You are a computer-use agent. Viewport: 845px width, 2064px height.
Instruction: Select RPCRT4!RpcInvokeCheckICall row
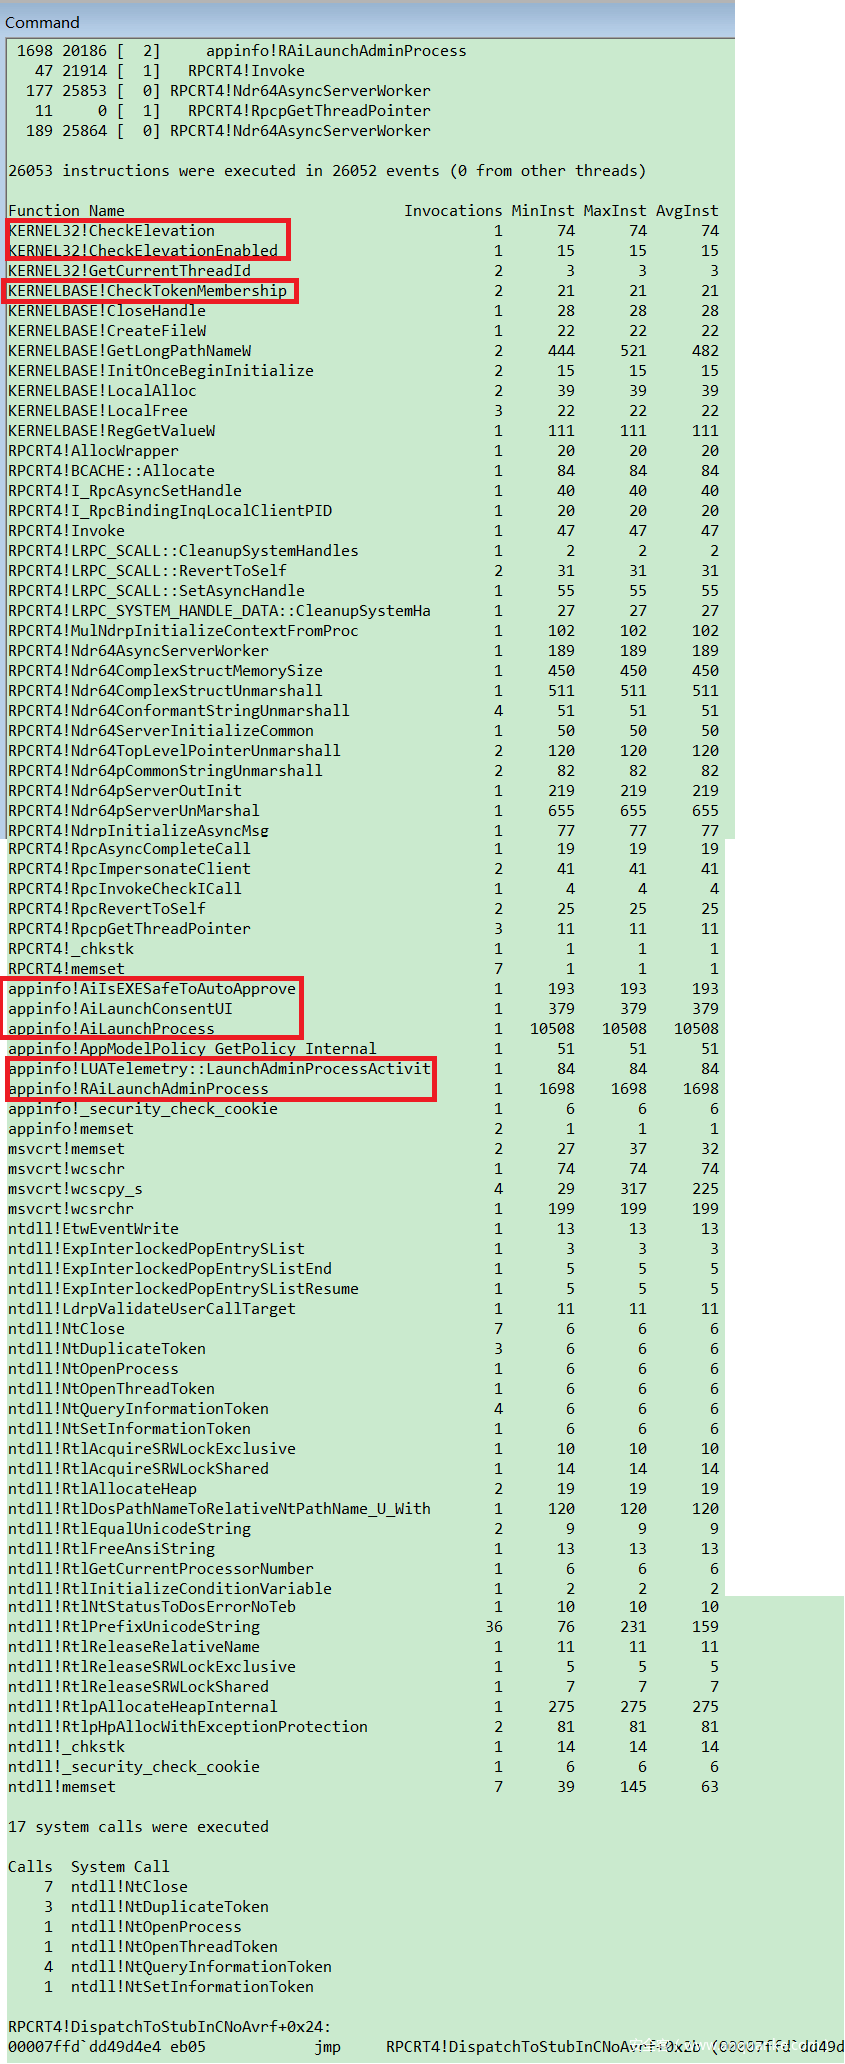pos(363,888)
